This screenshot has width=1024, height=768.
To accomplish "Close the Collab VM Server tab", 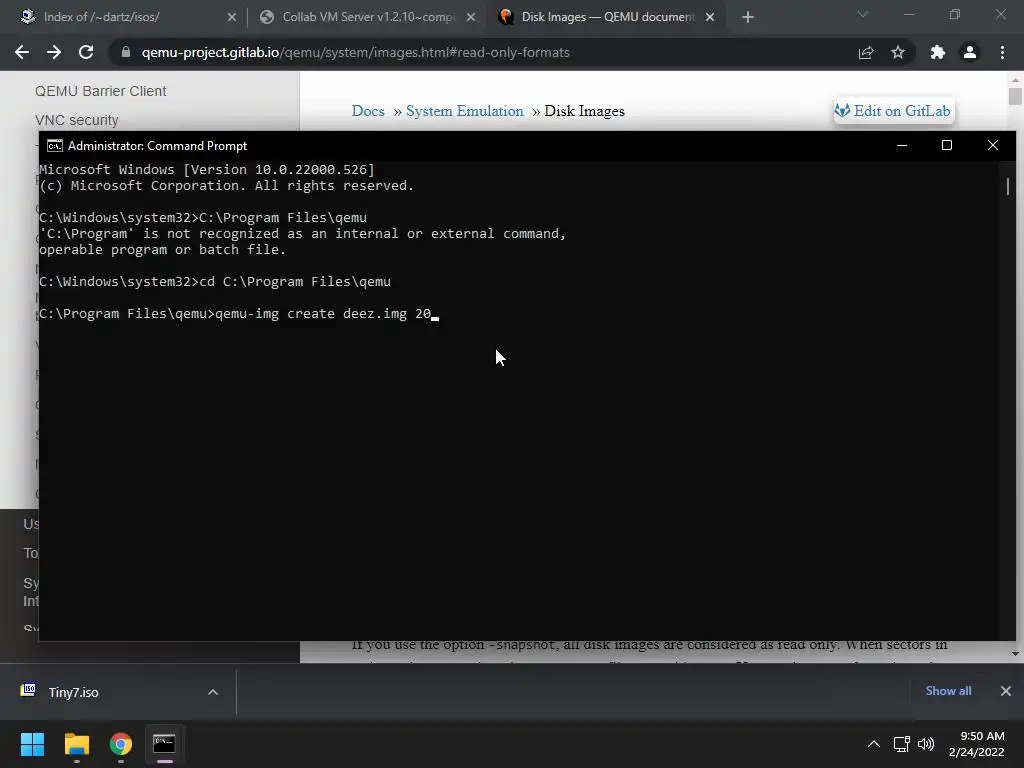I will point(471,17).
